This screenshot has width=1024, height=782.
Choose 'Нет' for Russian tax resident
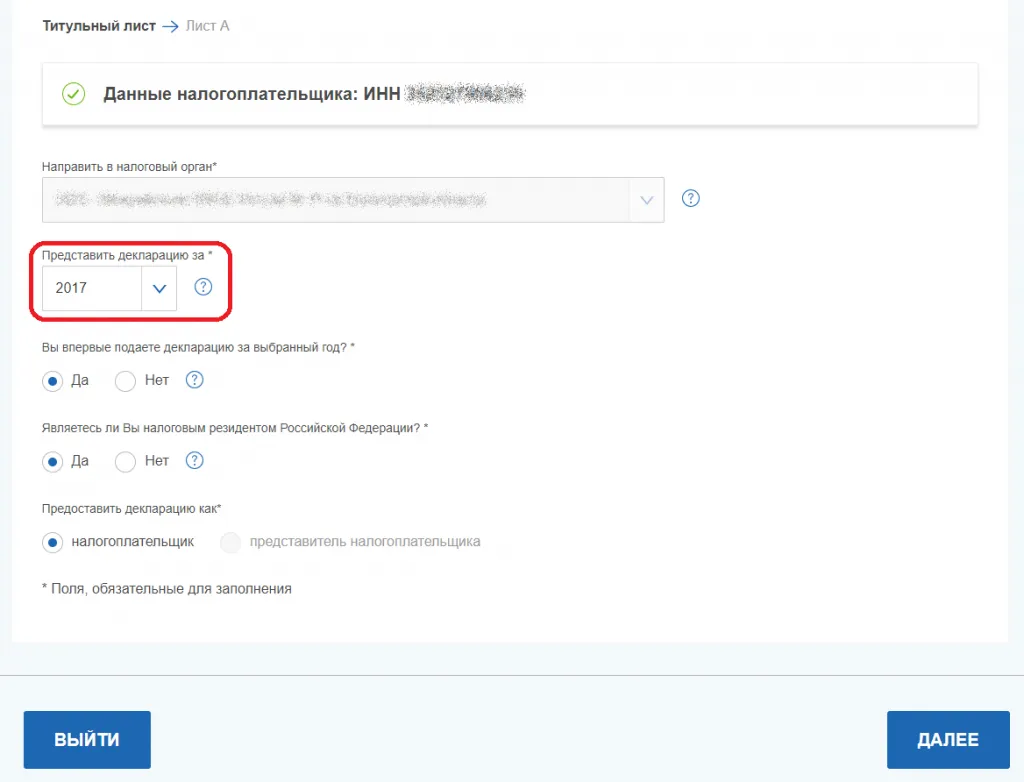(x=125, y=462)
